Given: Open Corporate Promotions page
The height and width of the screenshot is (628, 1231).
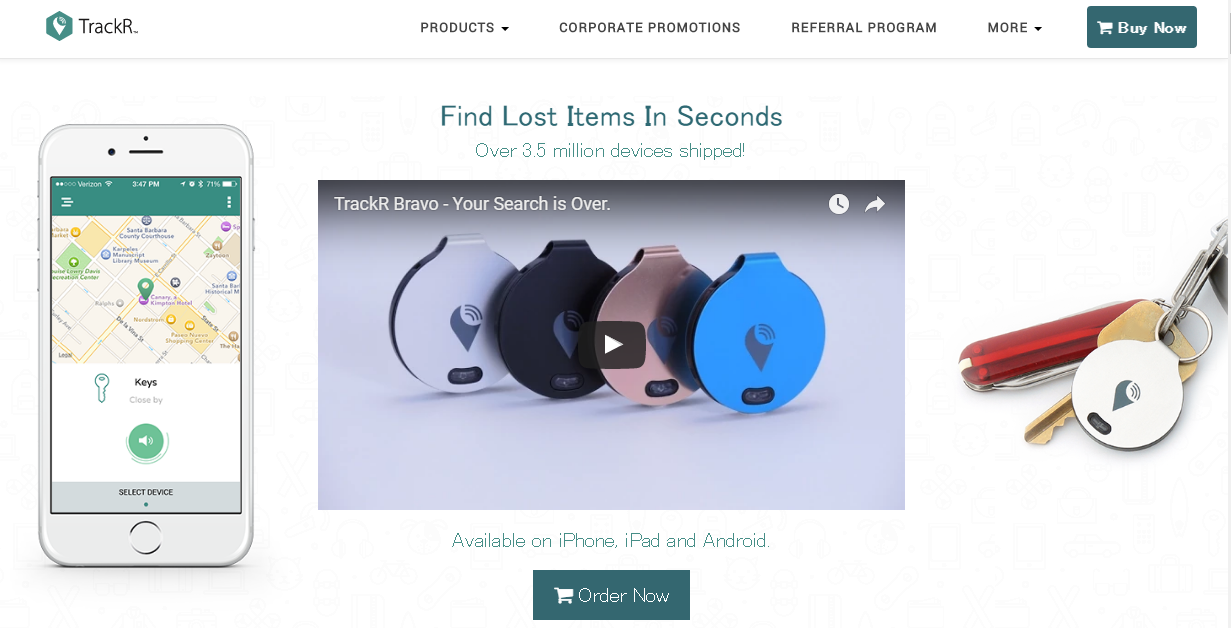Looking at the screenshot, I should [x=650, y=28].
